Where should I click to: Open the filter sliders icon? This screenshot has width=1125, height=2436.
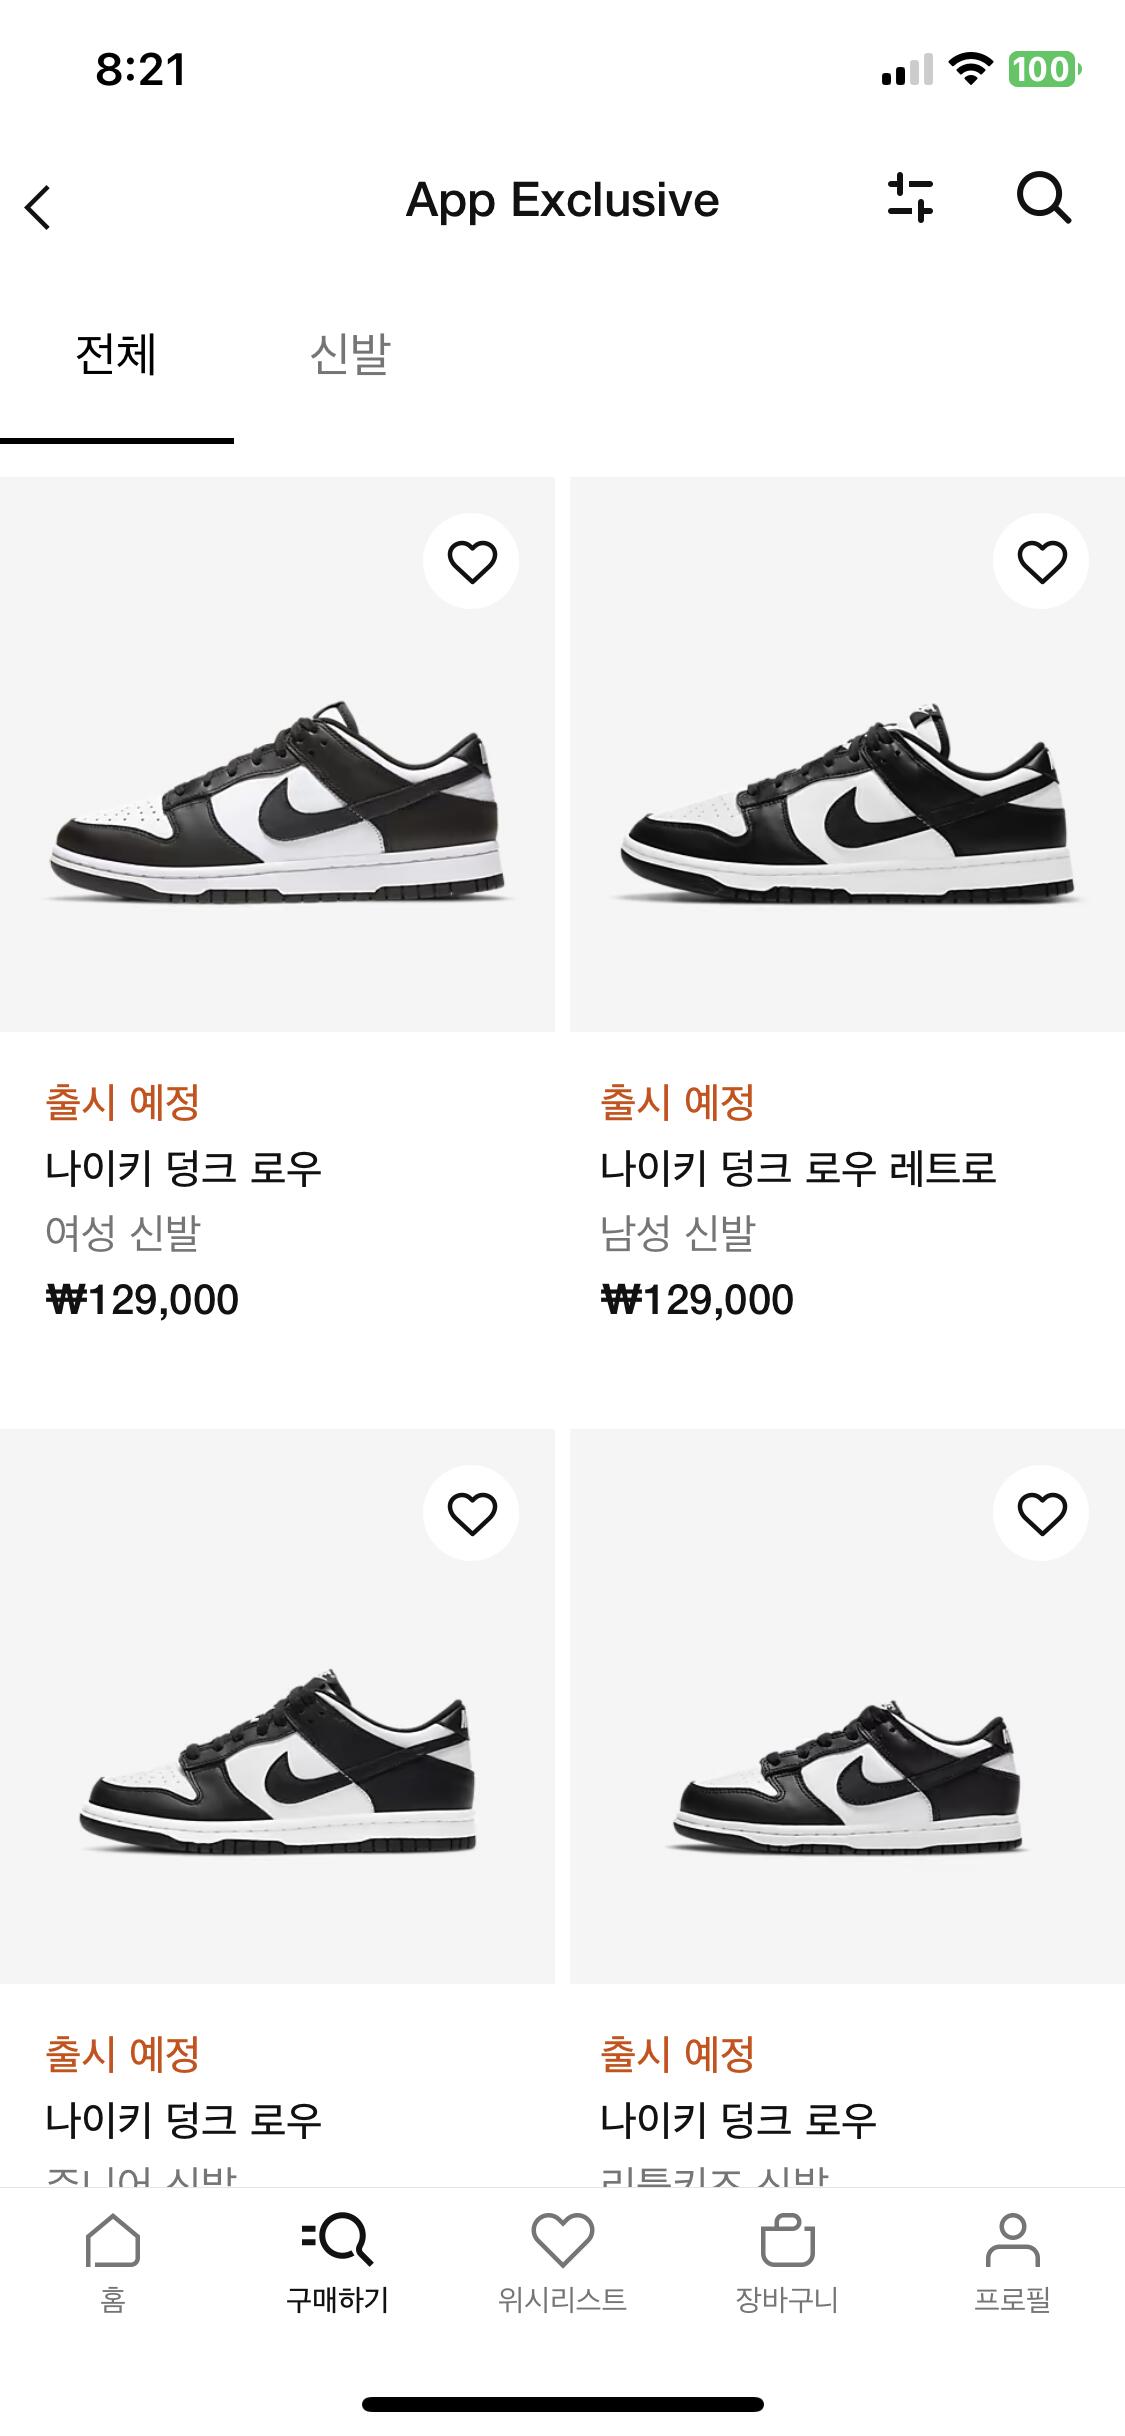910,197
